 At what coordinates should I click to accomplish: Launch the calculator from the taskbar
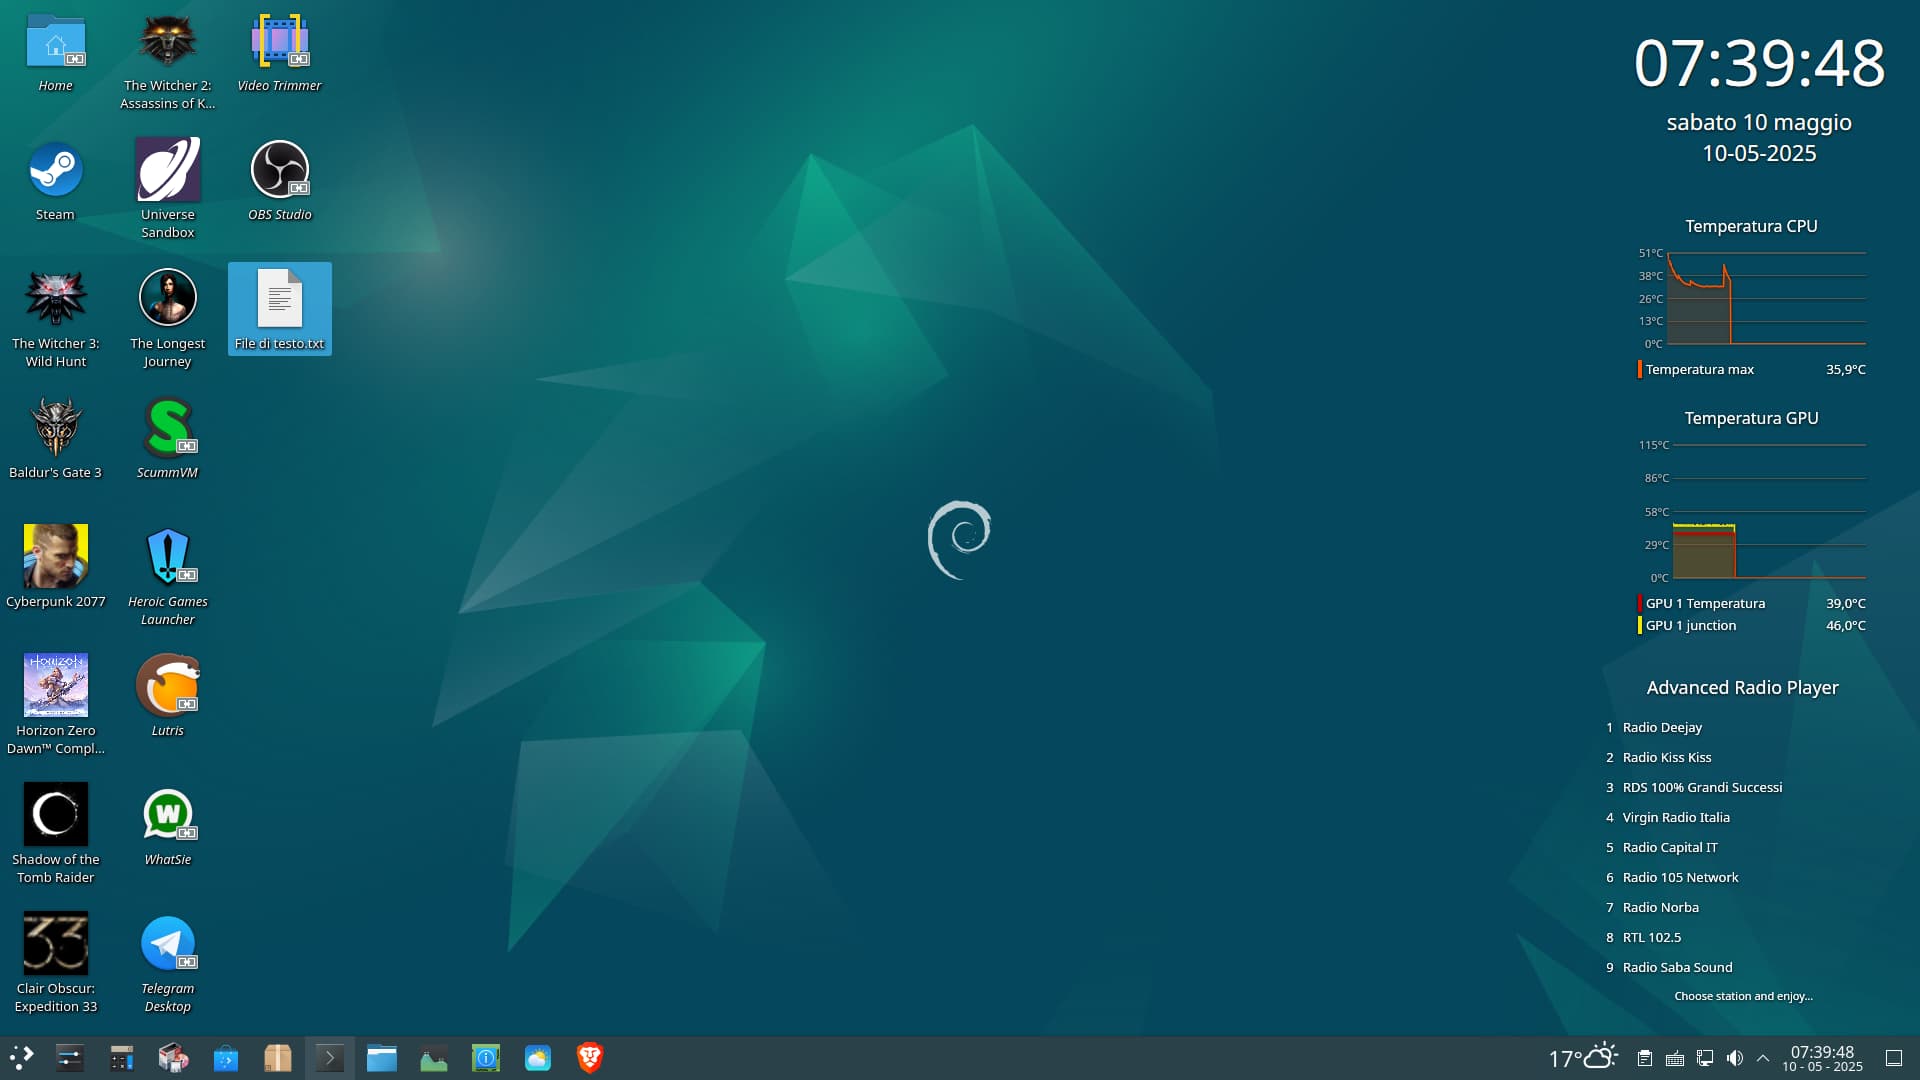(x=122, y=1058)
